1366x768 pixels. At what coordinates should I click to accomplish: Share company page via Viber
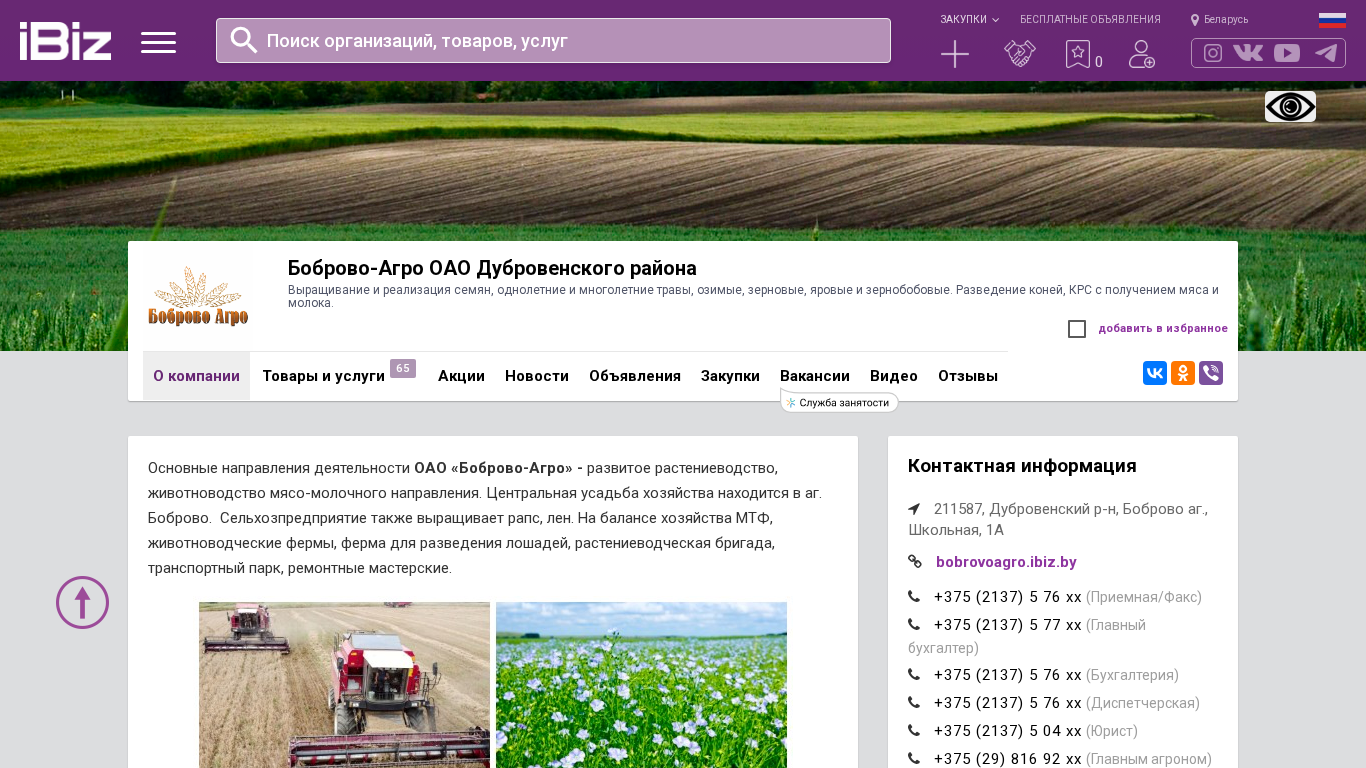pos(1211,373)
